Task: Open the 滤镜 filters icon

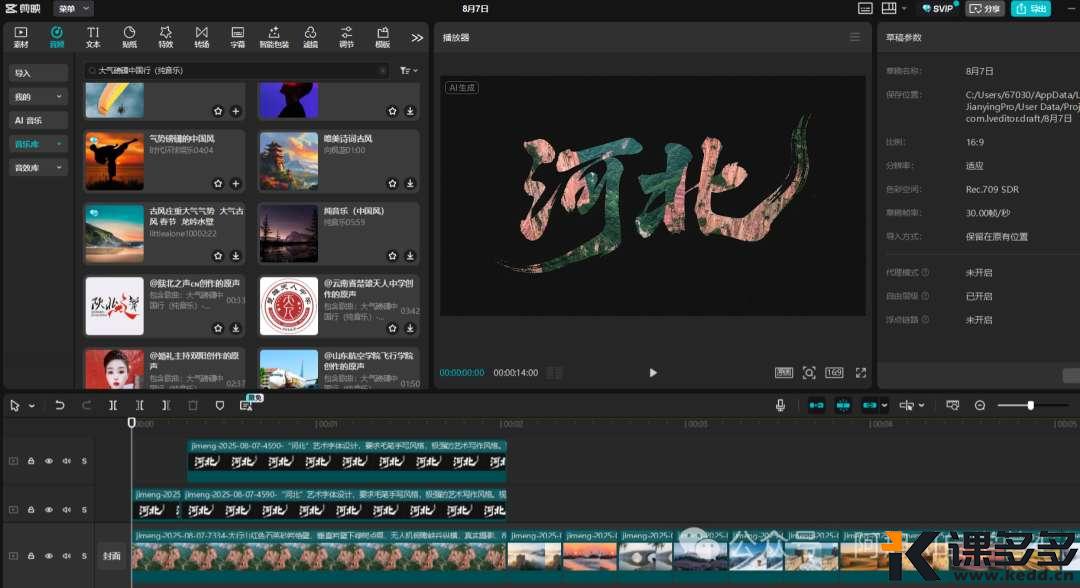Action: pyautogui.click(x=311, y=37)
